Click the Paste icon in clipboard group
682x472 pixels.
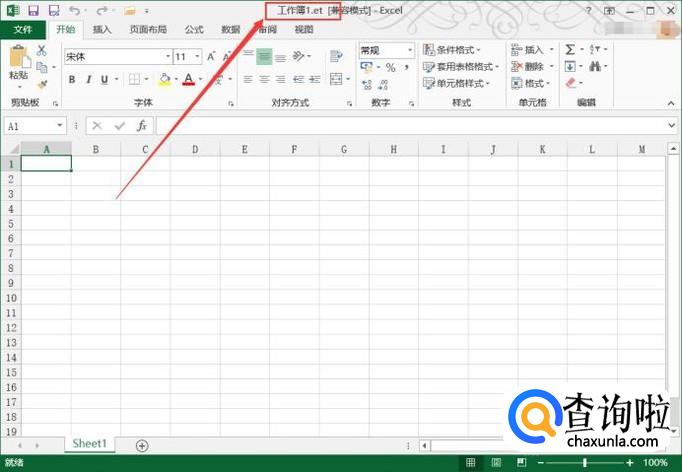18,62
